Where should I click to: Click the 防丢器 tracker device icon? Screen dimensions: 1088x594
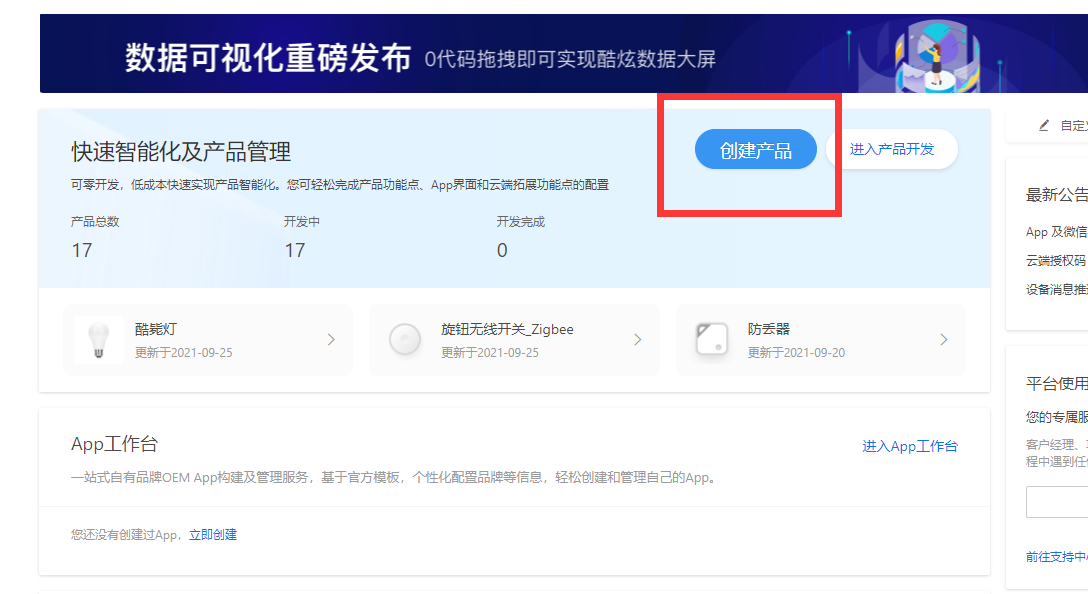pyautogui.click(x=711, y=340)
